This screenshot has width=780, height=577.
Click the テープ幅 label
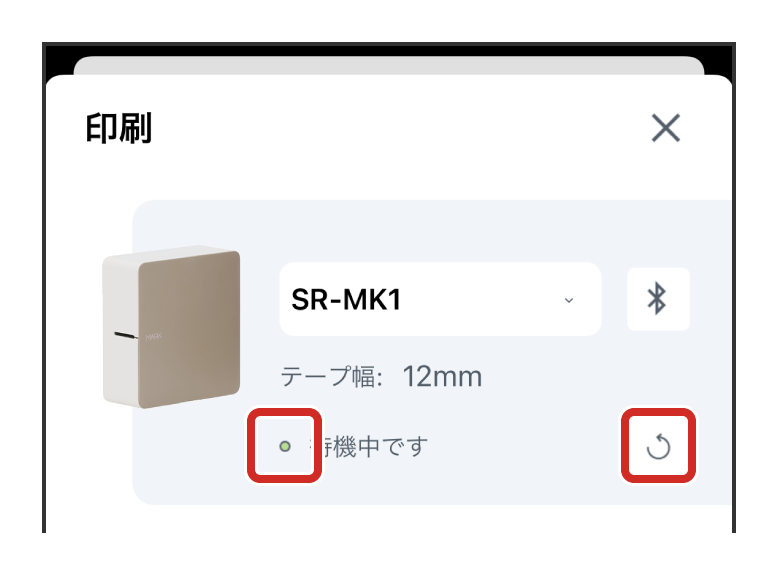(x=331, y=377)
